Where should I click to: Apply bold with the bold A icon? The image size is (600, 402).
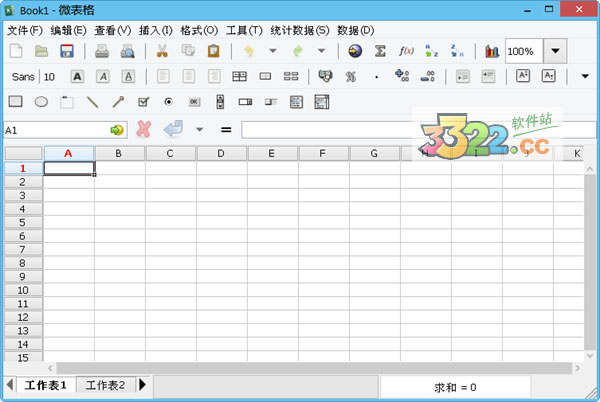pos(77,76)
